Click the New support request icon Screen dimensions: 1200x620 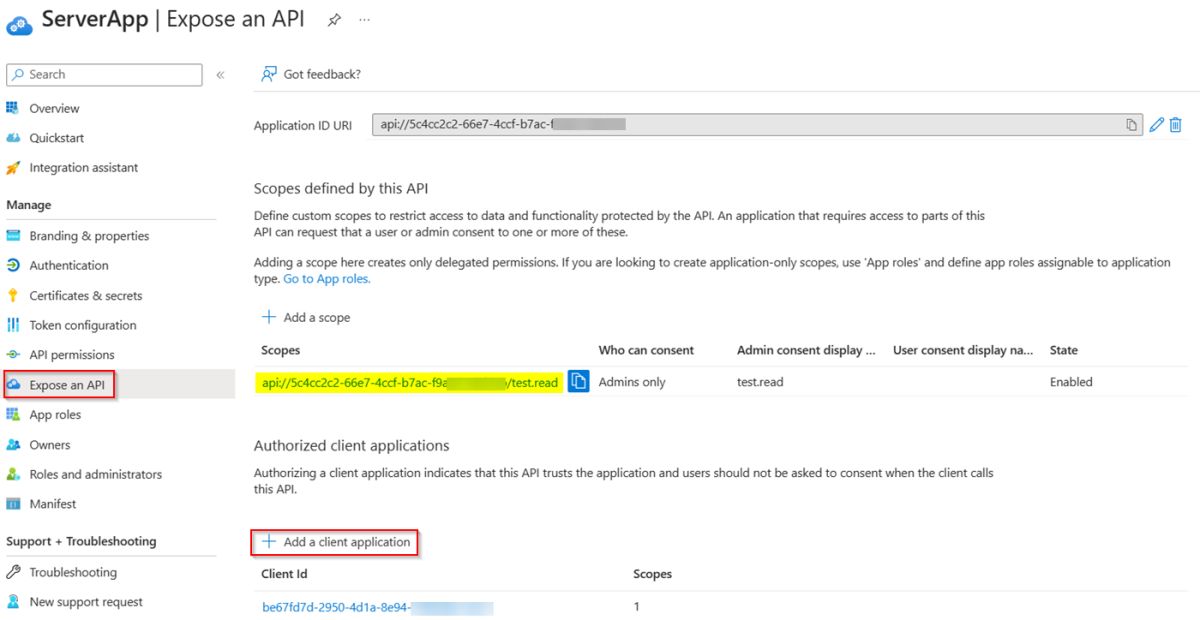(x=13, y=602)
